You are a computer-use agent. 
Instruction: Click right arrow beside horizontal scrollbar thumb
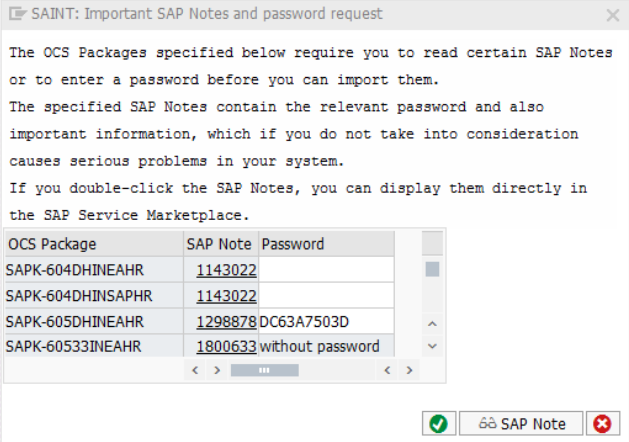coord(217,370)
